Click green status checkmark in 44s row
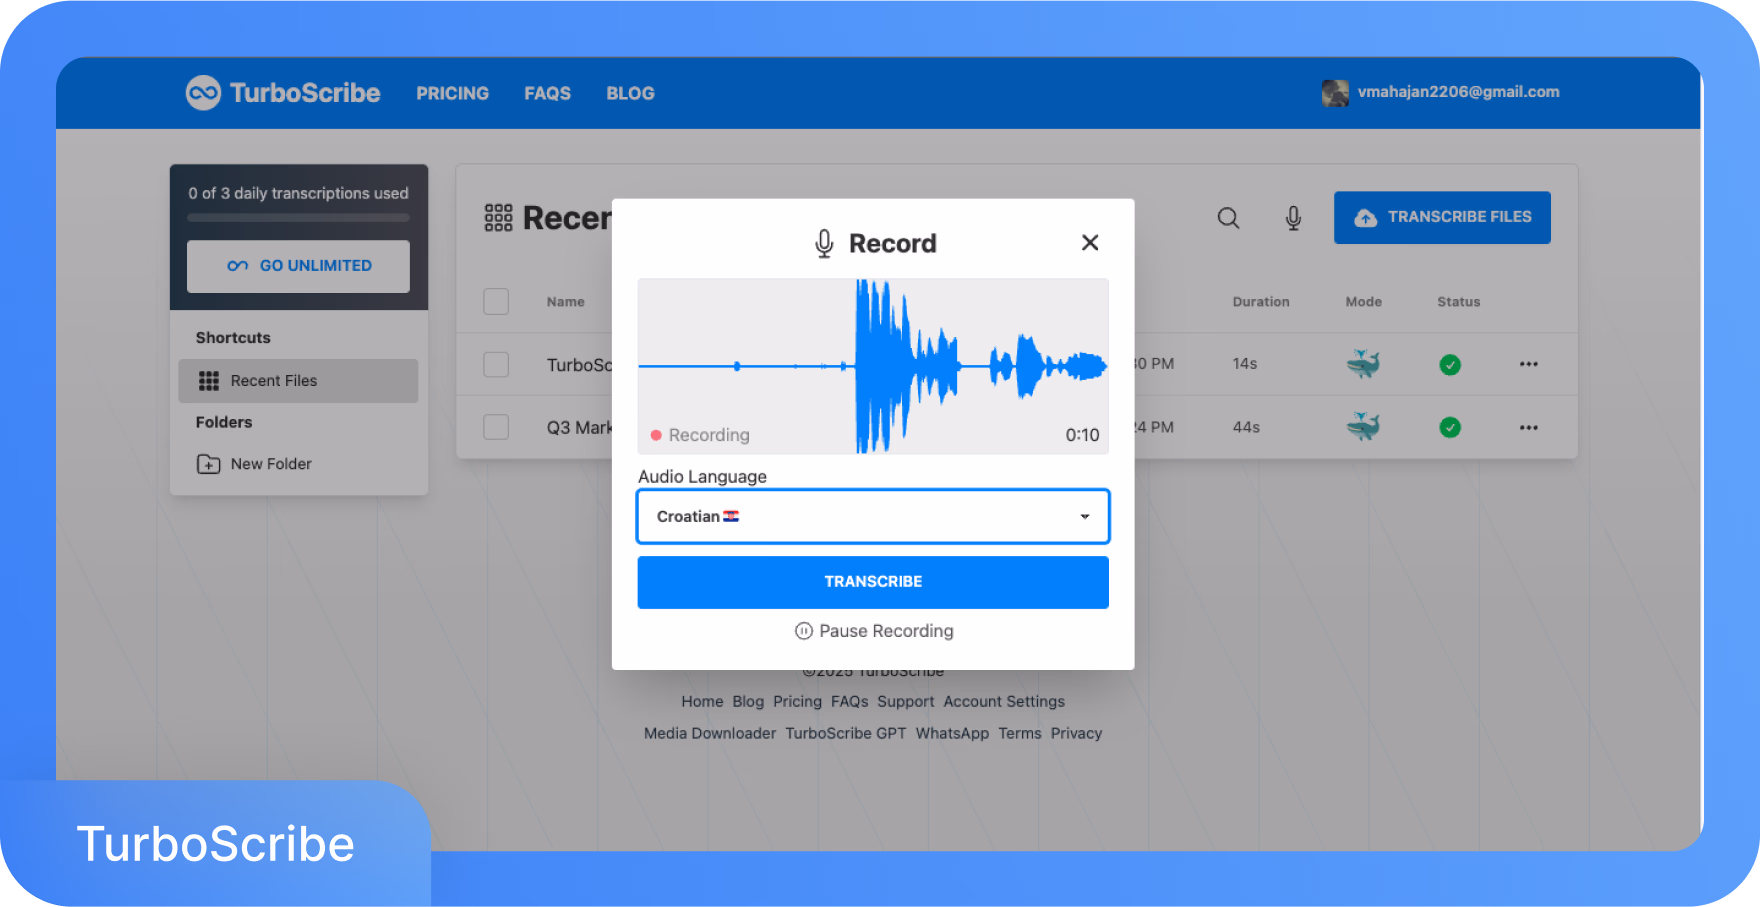1760x907 pixels. [x=1450, y=428]
